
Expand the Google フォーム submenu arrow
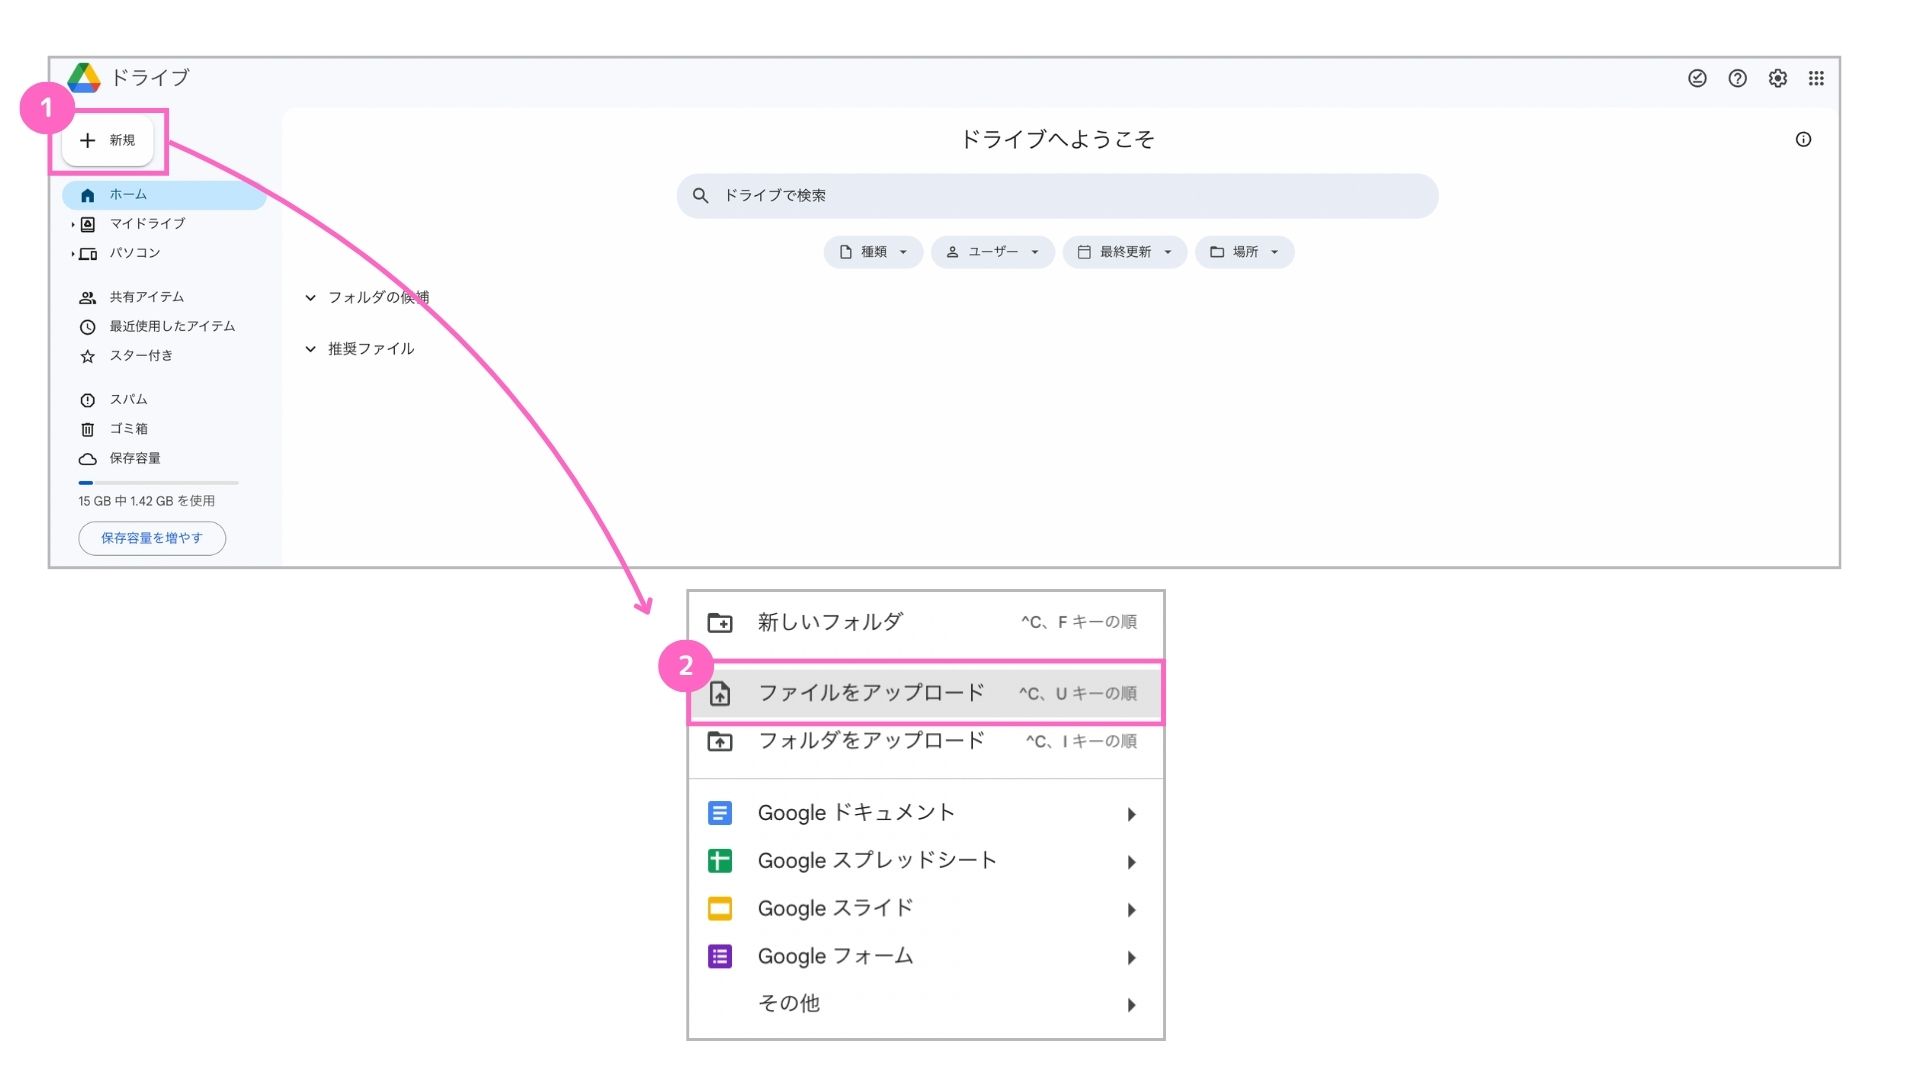click(x=1131, y=958)
